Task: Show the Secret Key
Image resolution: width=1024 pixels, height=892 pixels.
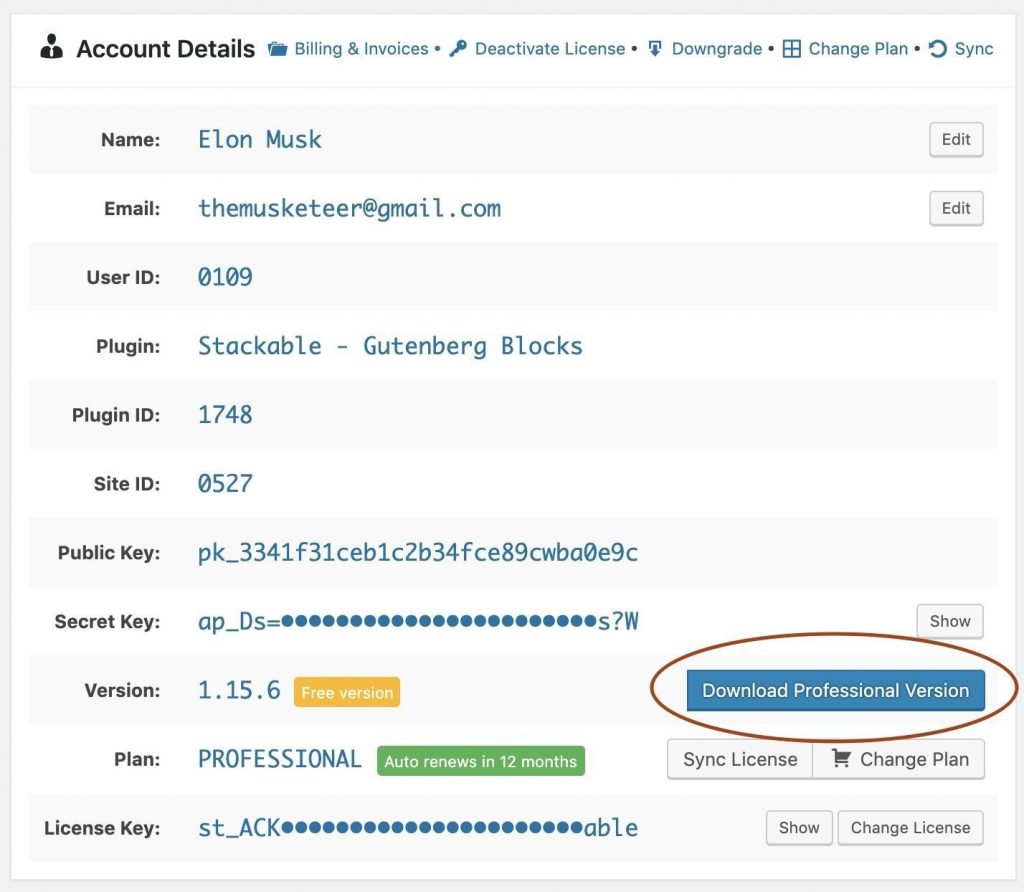Action: coord(950,621)
